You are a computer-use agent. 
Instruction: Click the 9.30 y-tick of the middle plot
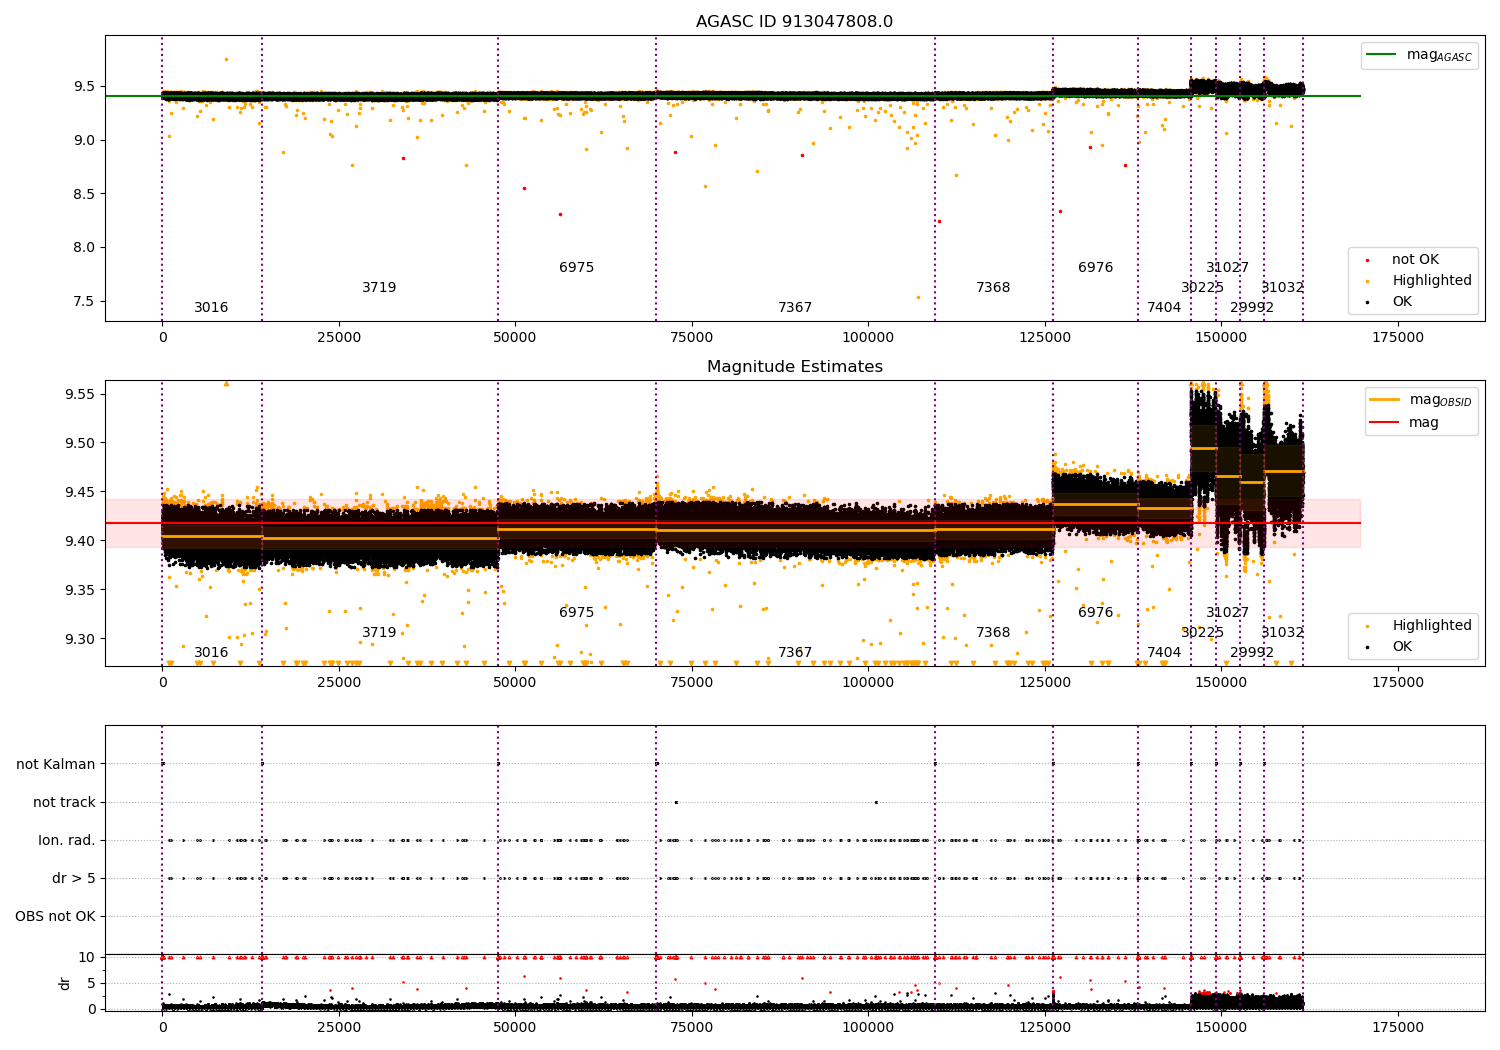point(79,640)
